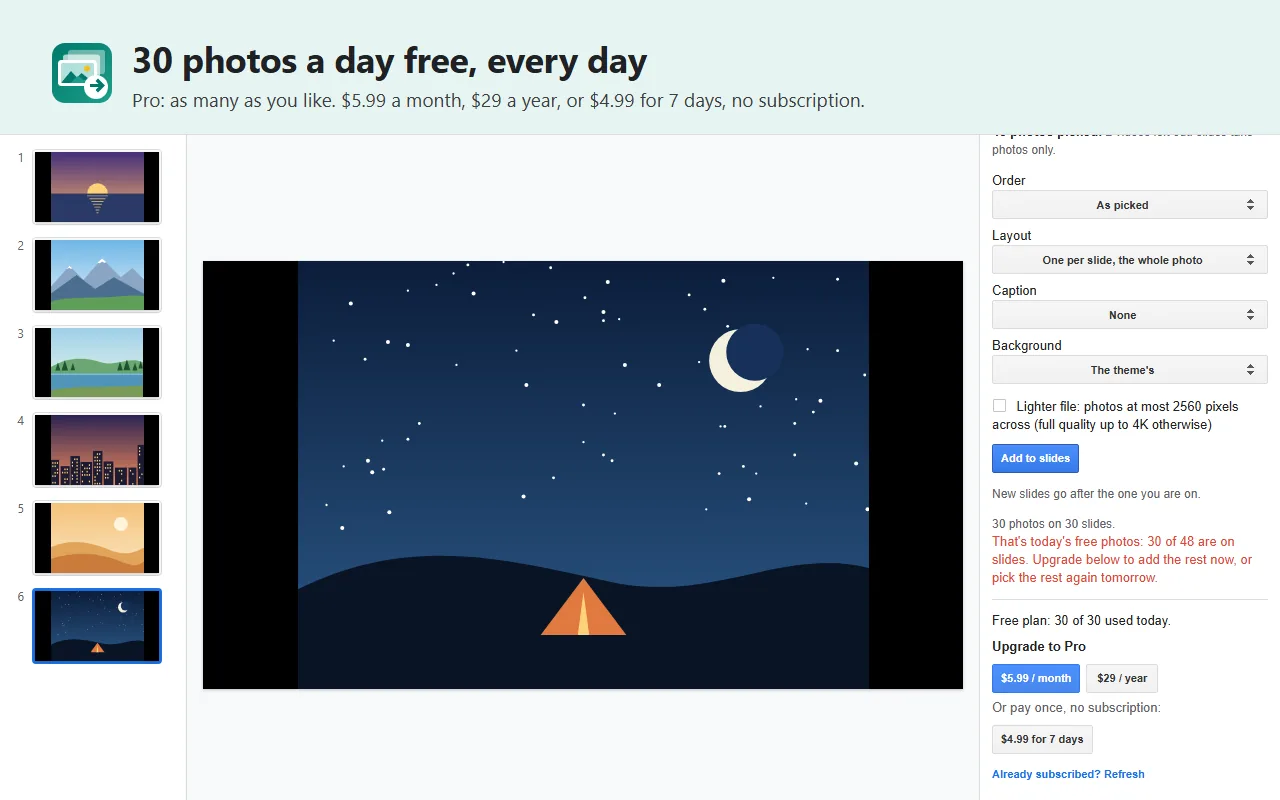Choose the $29 / year plan

point(1122,678)
